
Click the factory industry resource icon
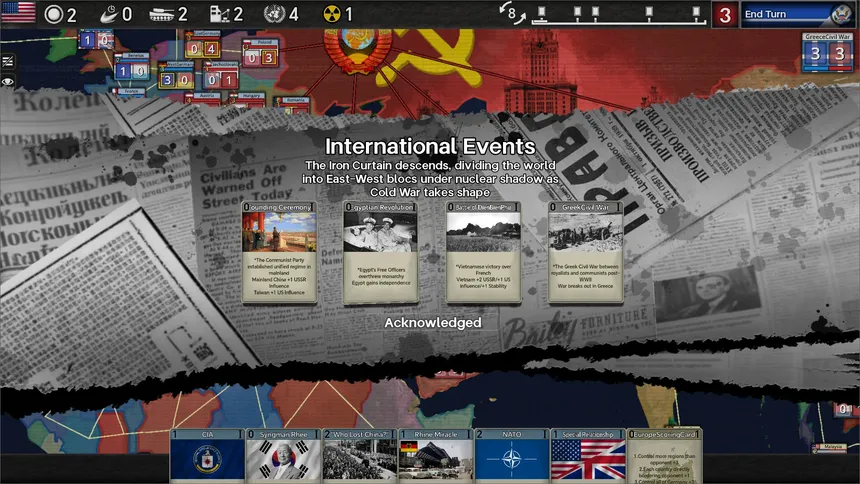[220, 14]
